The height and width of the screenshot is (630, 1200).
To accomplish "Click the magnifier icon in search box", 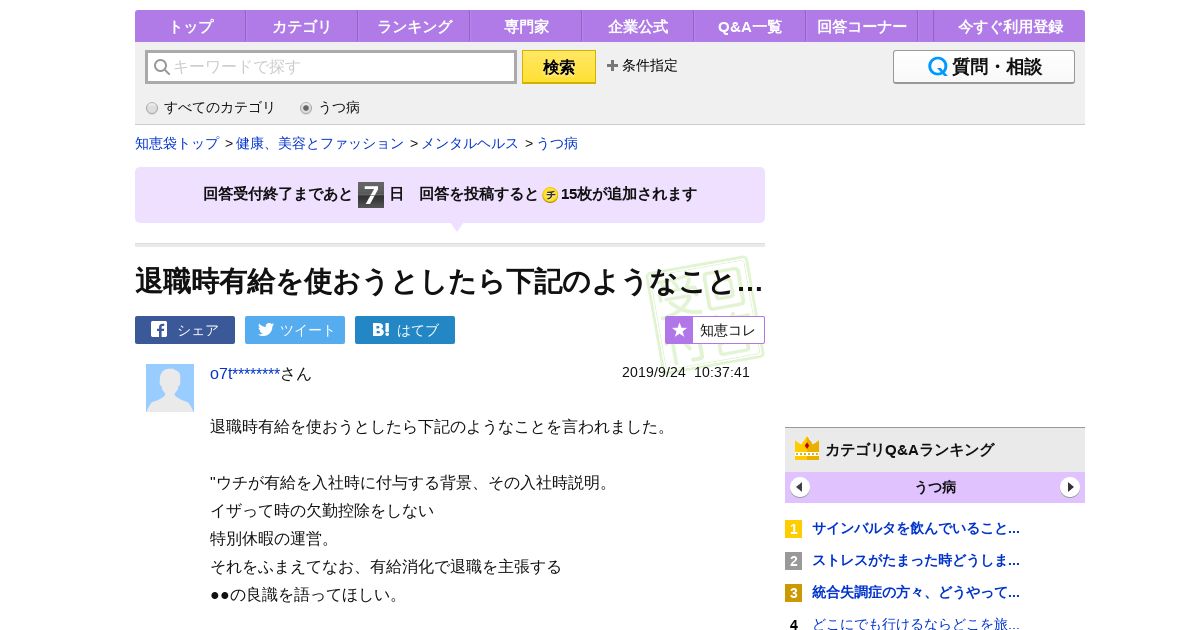I will (161, 67).
